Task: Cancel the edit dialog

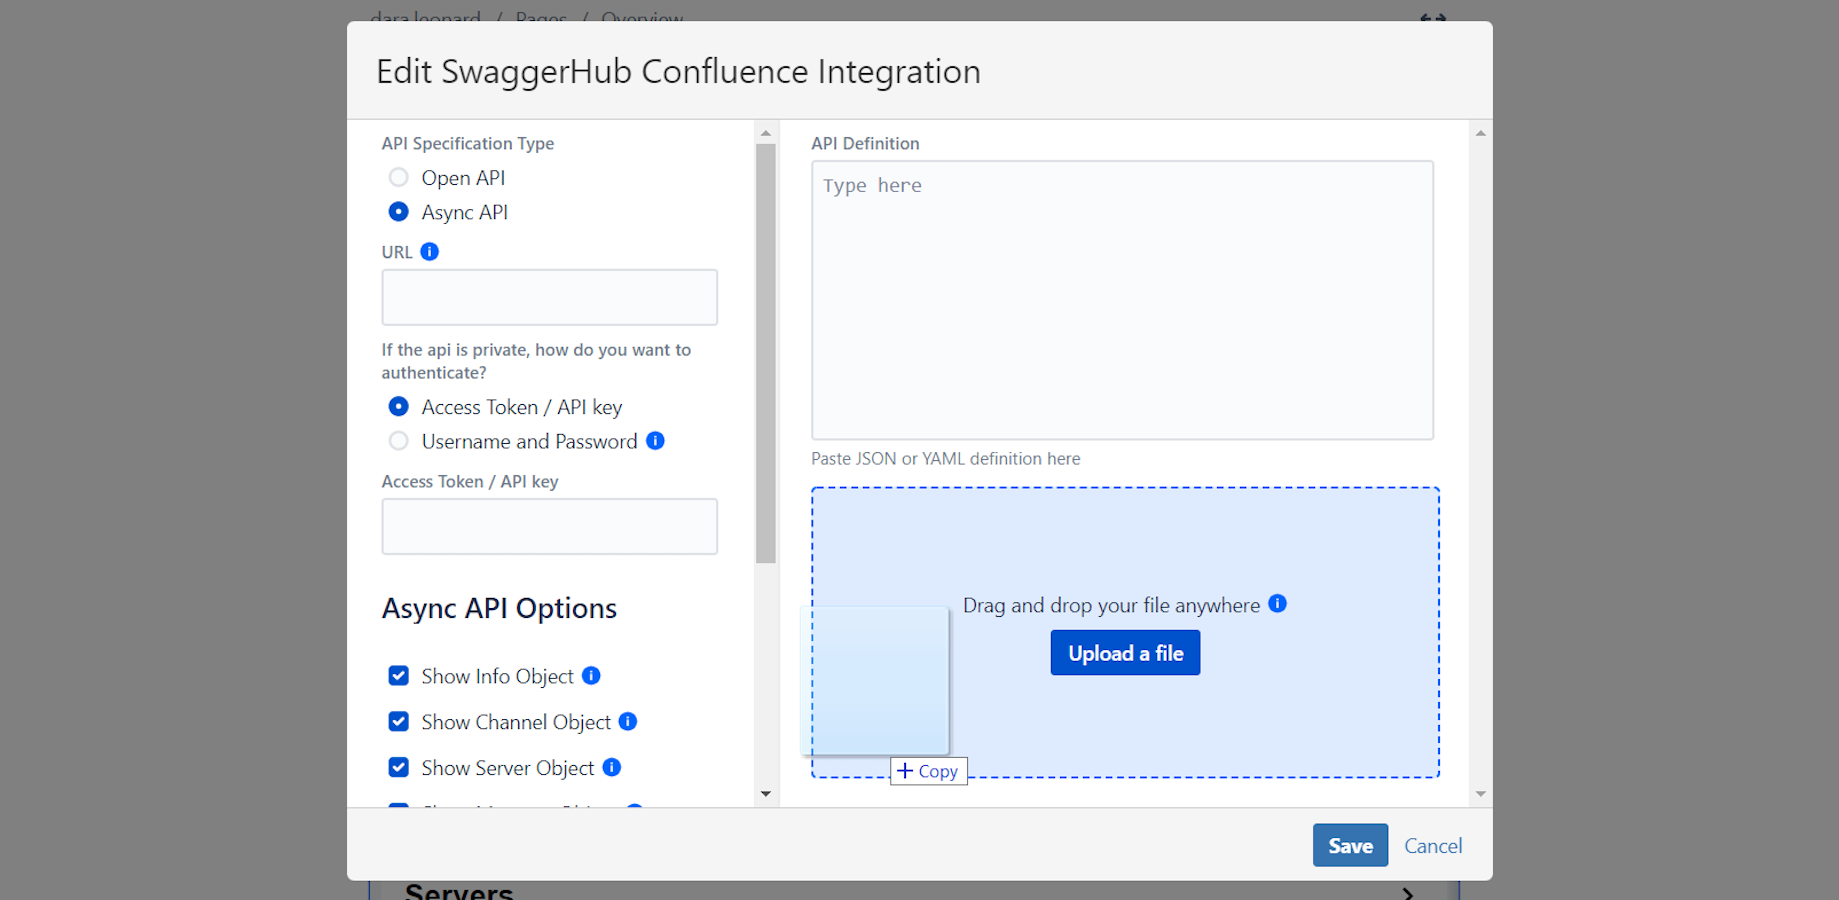Action: (x=1433, y=846)
